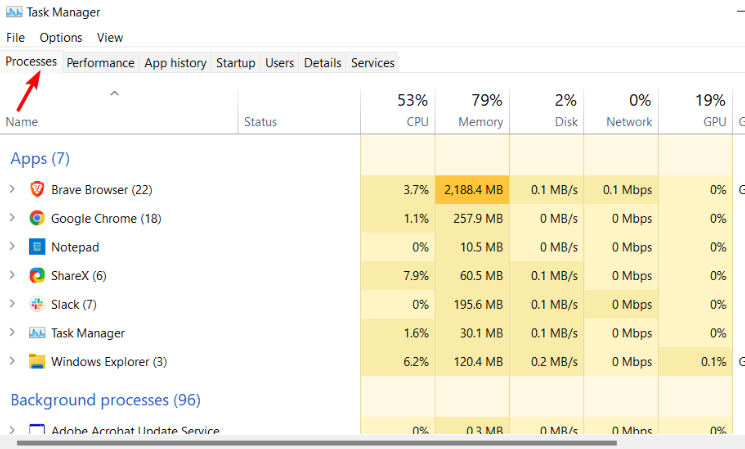Click the 195.6 MB memory cell

pyautogui.click(x=472, y=304)
